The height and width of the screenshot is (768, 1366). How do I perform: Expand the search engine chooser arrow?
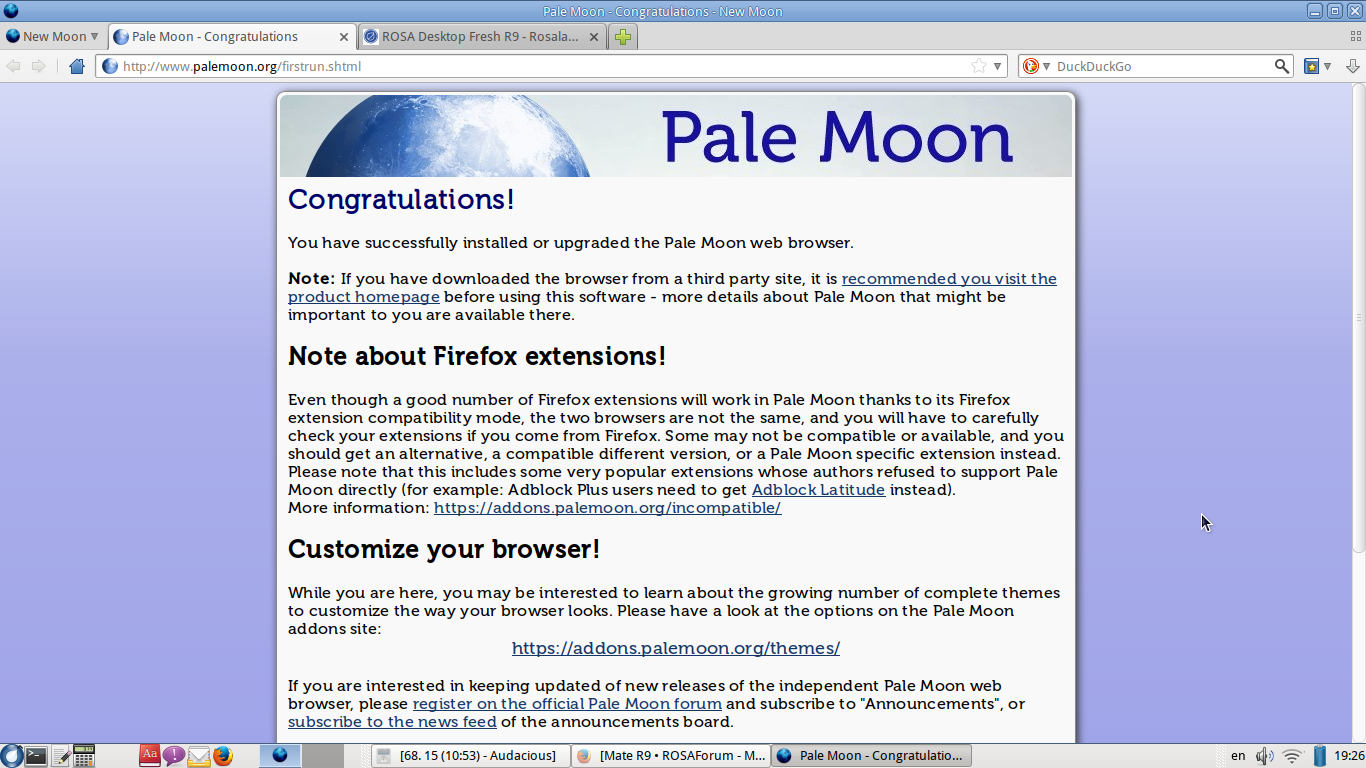1047,66
